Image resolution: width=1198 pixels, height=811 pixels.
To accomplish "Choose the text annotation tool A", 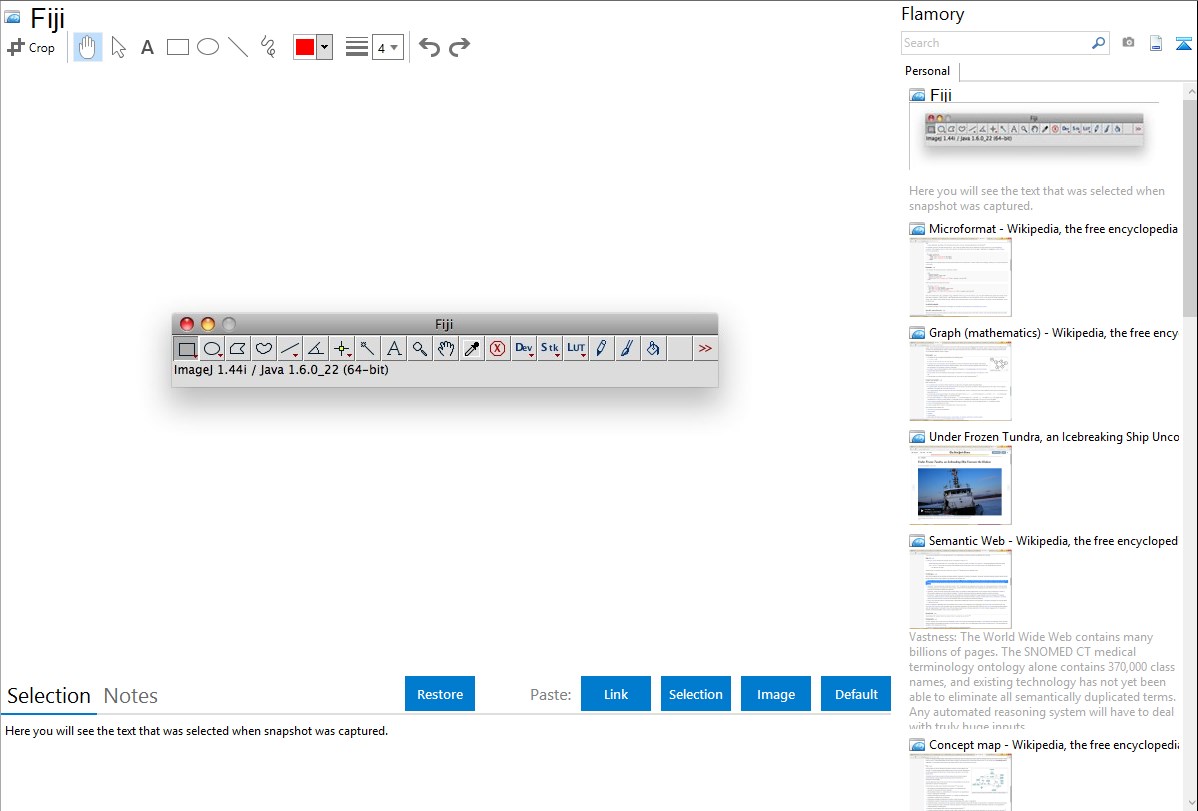I will tap(147, 47).
